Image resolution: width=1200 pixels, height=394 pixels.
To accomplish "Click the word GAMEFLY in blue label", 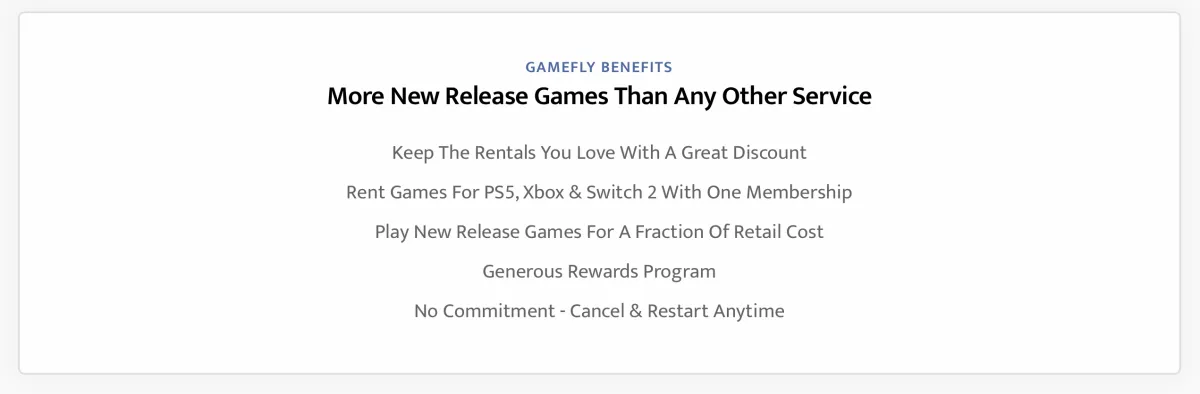I will pyautogui.click(x=560, y=67).
